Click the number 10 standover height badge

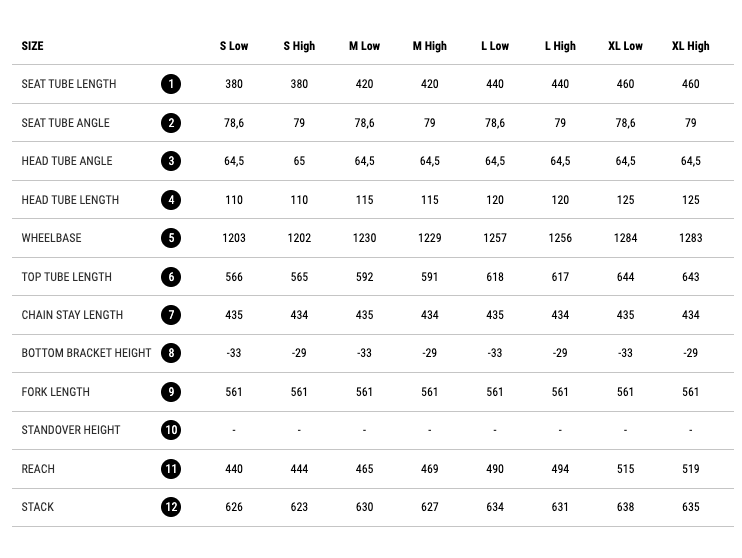(171, 430)
